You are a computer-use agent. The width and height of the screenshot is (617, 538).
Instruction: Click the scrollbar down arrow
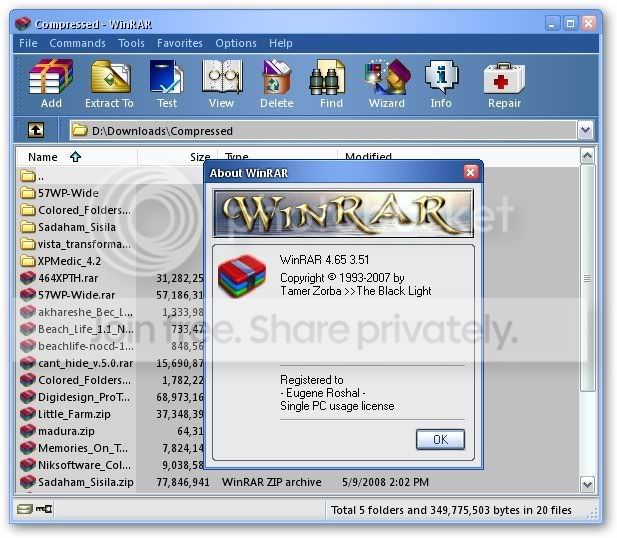click(587, 484)
